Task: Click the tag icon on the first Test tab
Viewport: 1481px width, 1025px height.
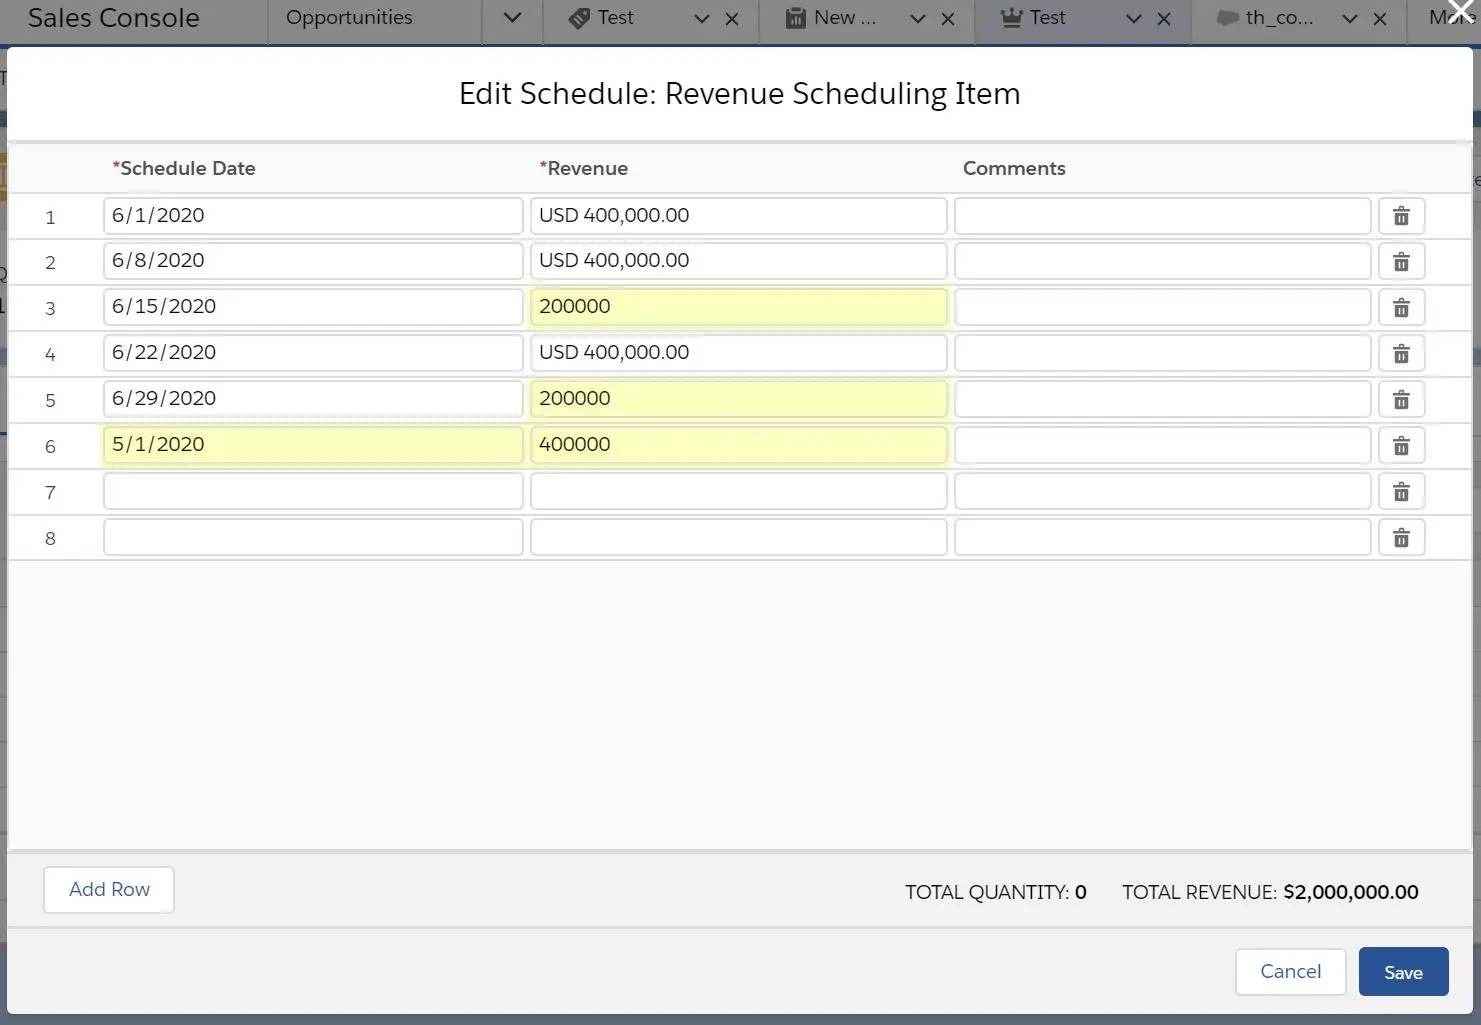Action: (579, 18)
